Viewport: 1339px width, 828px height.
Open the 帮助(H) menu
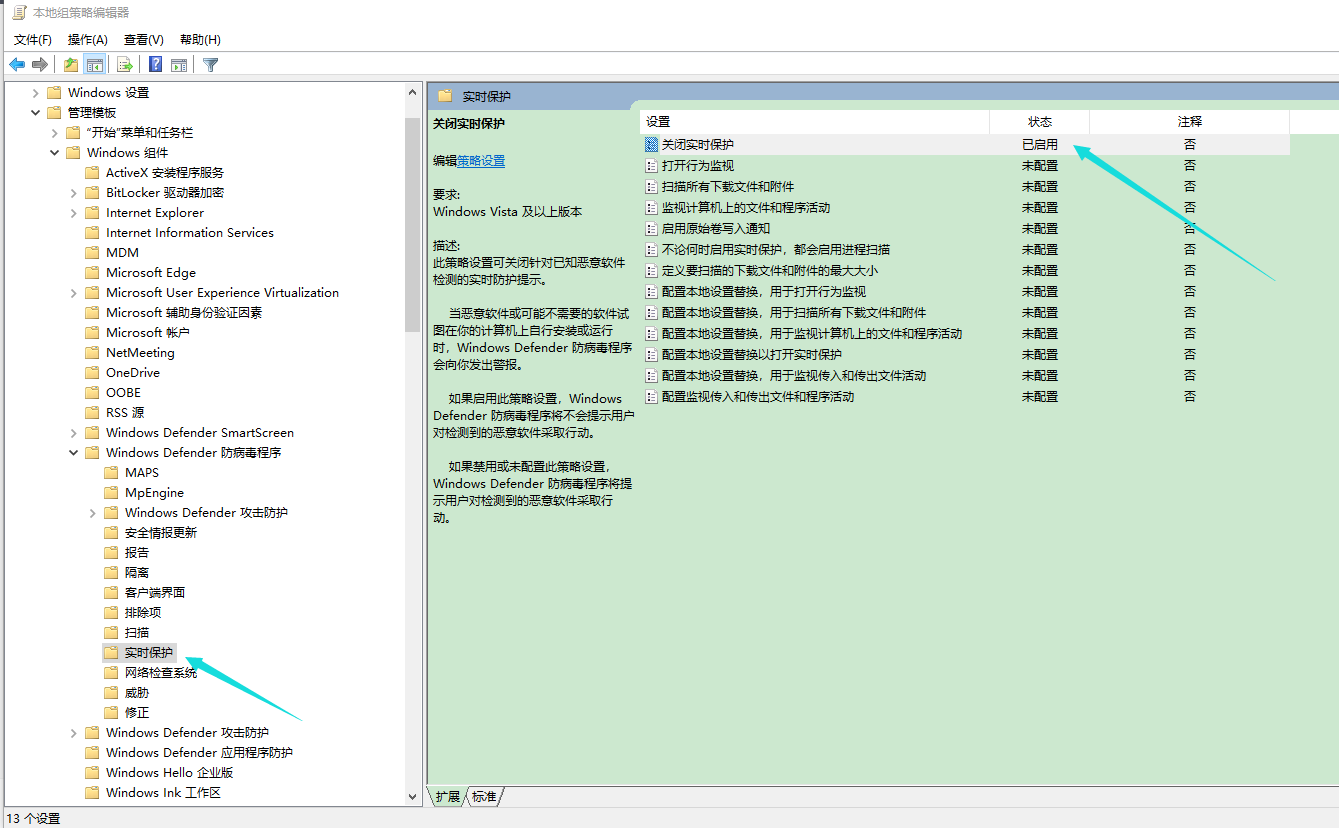(x=200, y=40)
